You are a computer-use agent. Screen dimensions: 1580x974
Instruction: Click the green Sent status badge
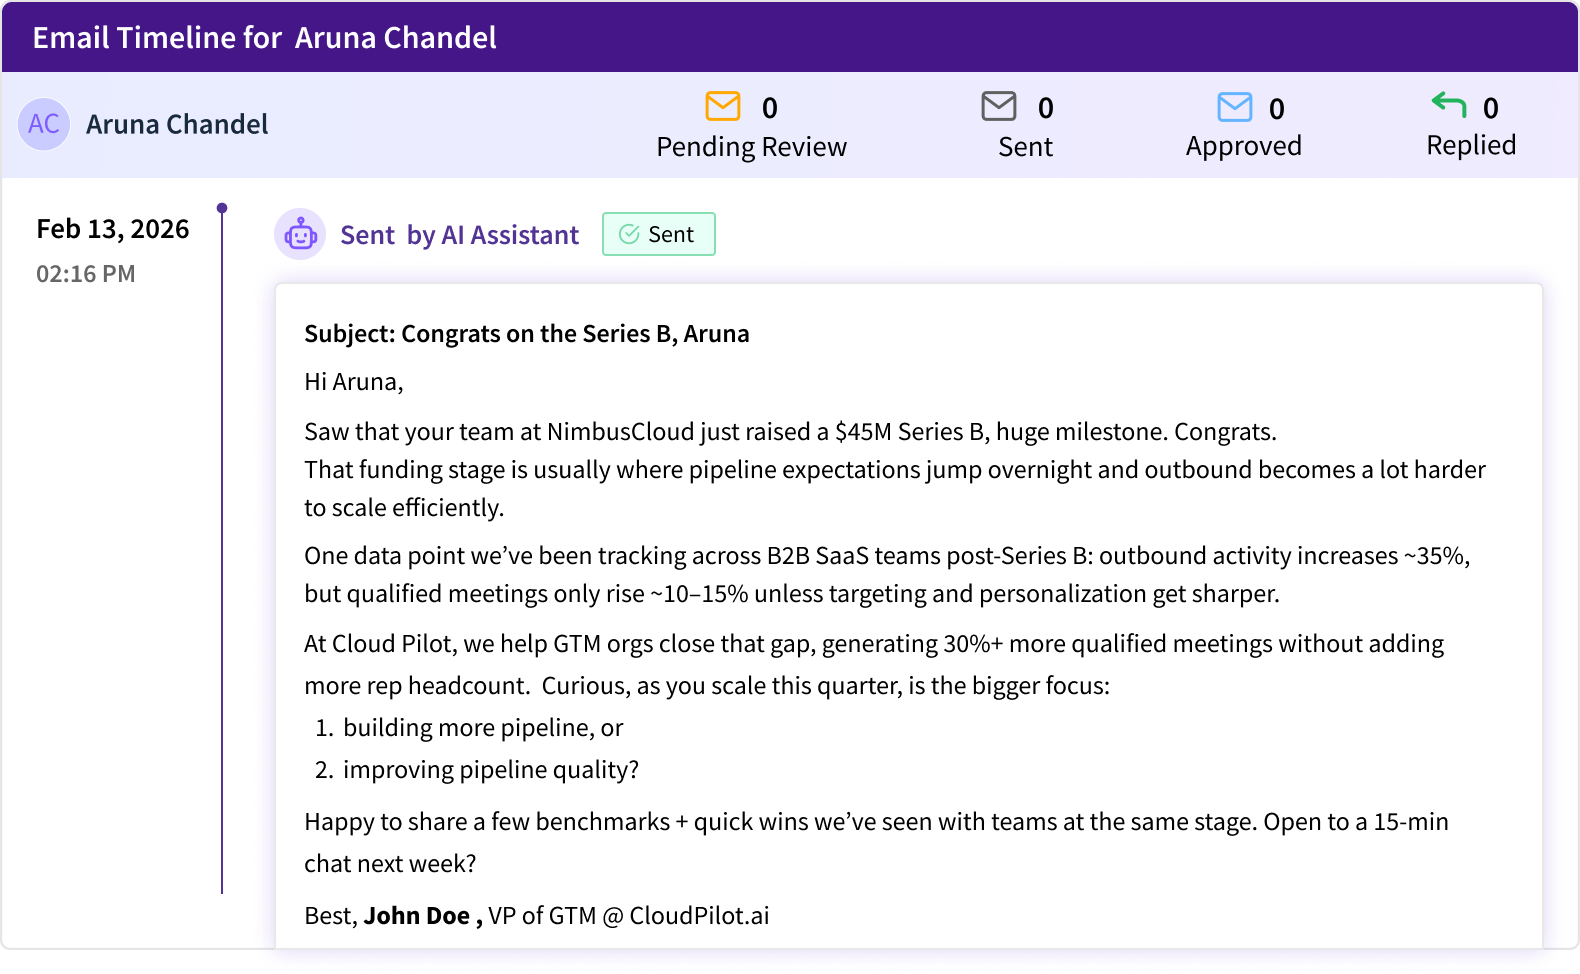point(659,234)
